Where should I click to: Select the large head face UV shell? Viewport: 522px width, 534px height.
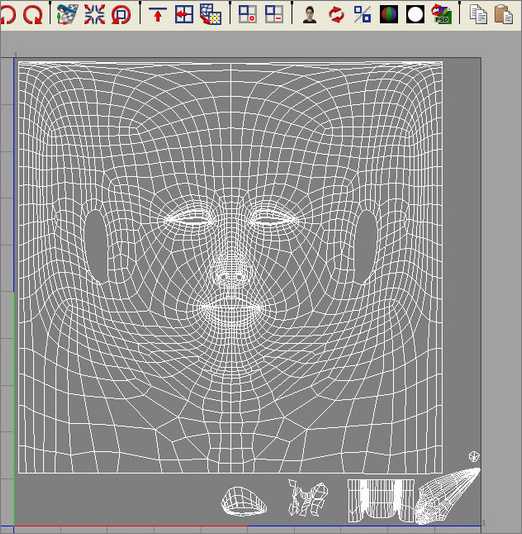click(231, 267)
